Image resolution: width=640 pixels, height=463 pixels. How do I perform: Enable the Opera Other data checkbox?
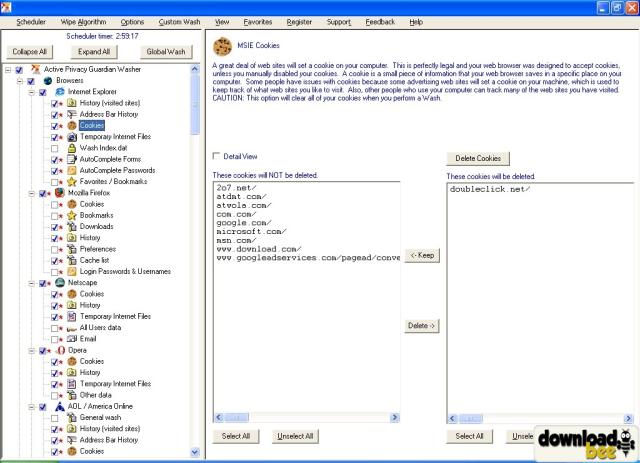pyautogui.click(x=54, y=396)
